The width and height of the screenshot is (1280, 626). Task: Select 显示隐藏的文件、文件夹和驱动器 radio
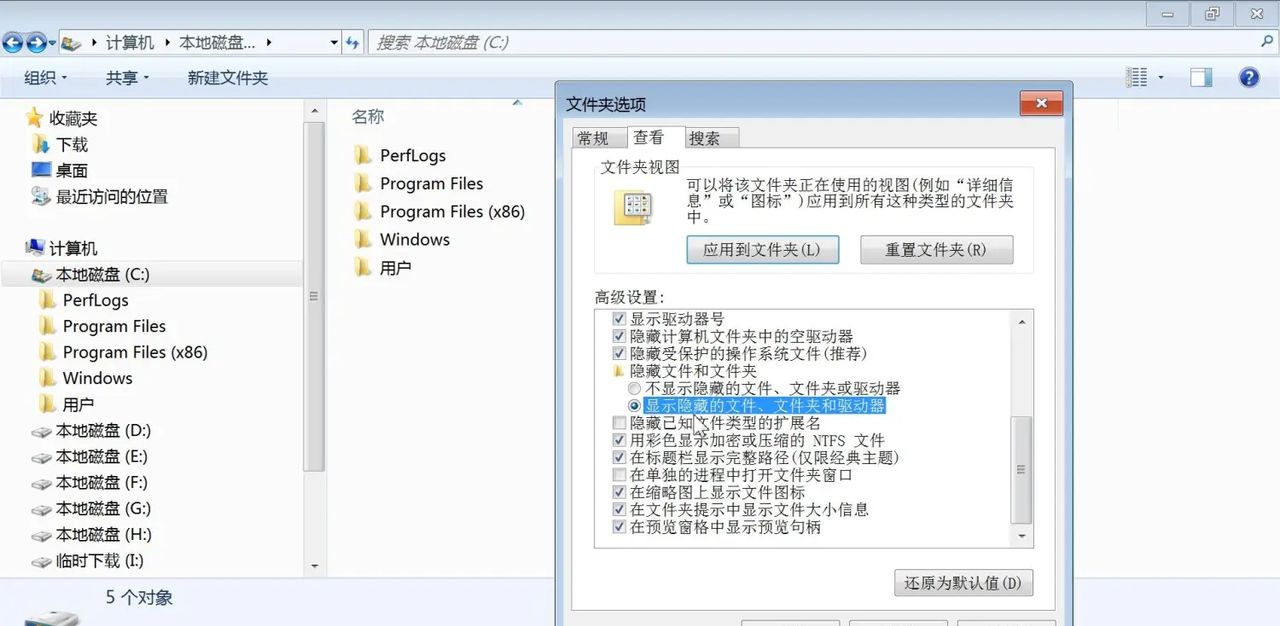[634, 406]
